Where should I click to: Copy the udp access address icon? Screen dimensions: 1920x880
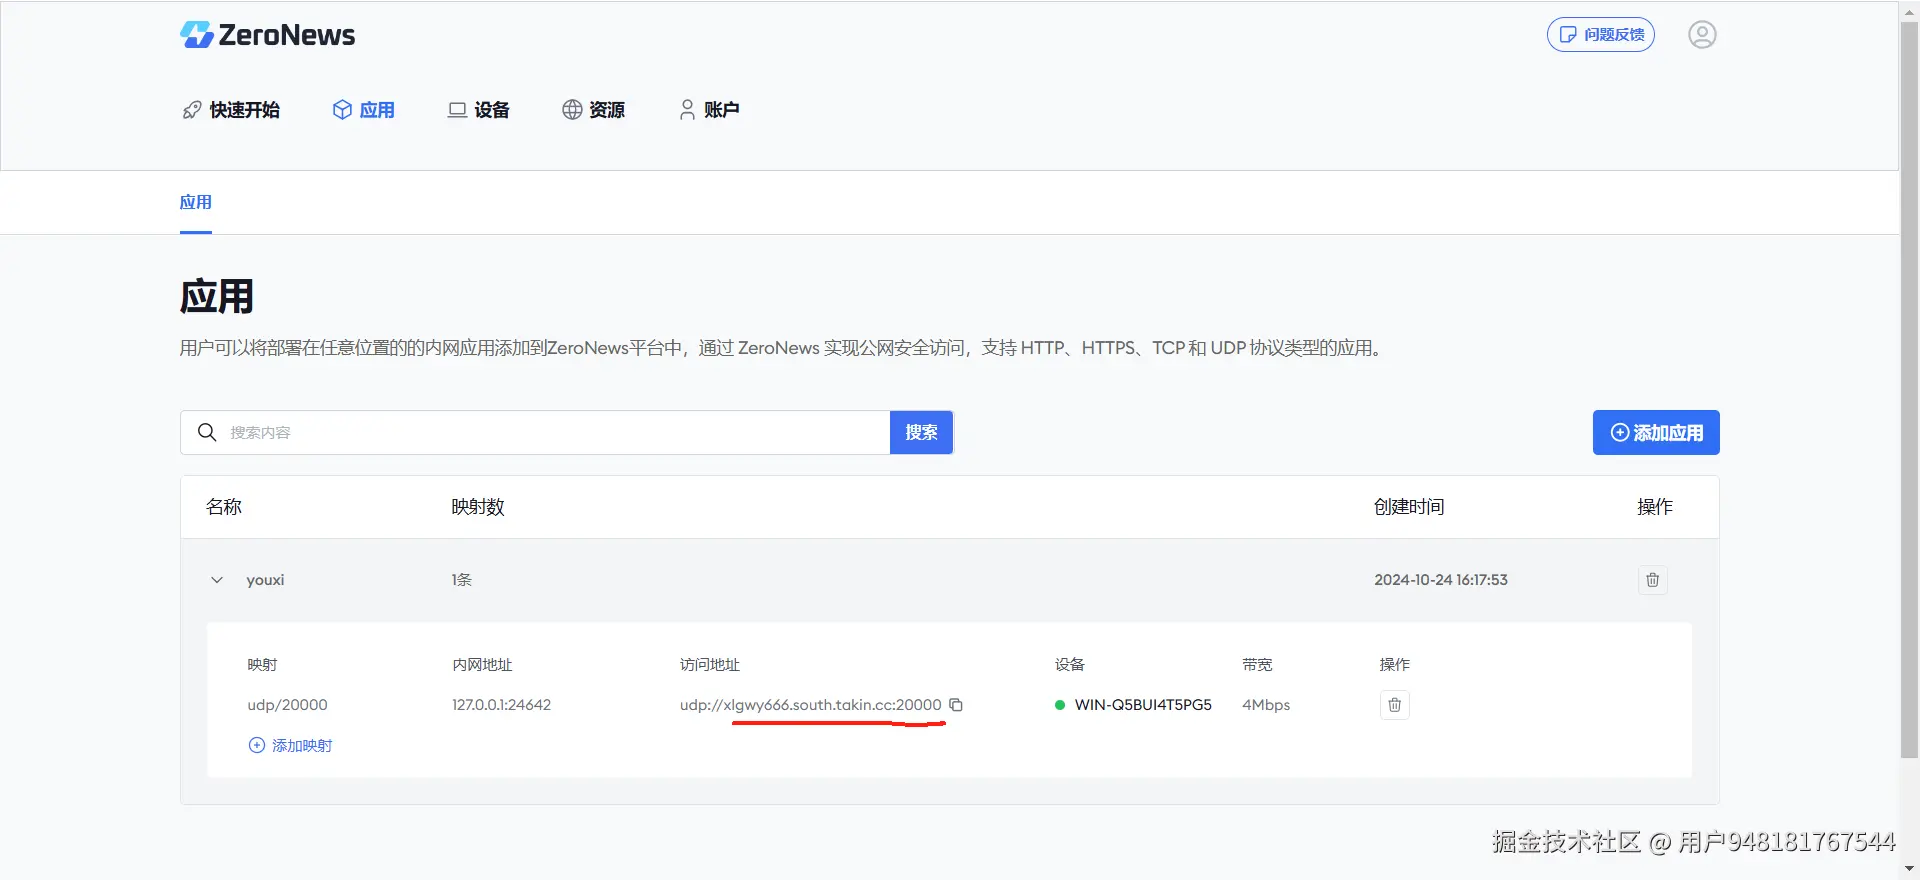pos(956,705)
